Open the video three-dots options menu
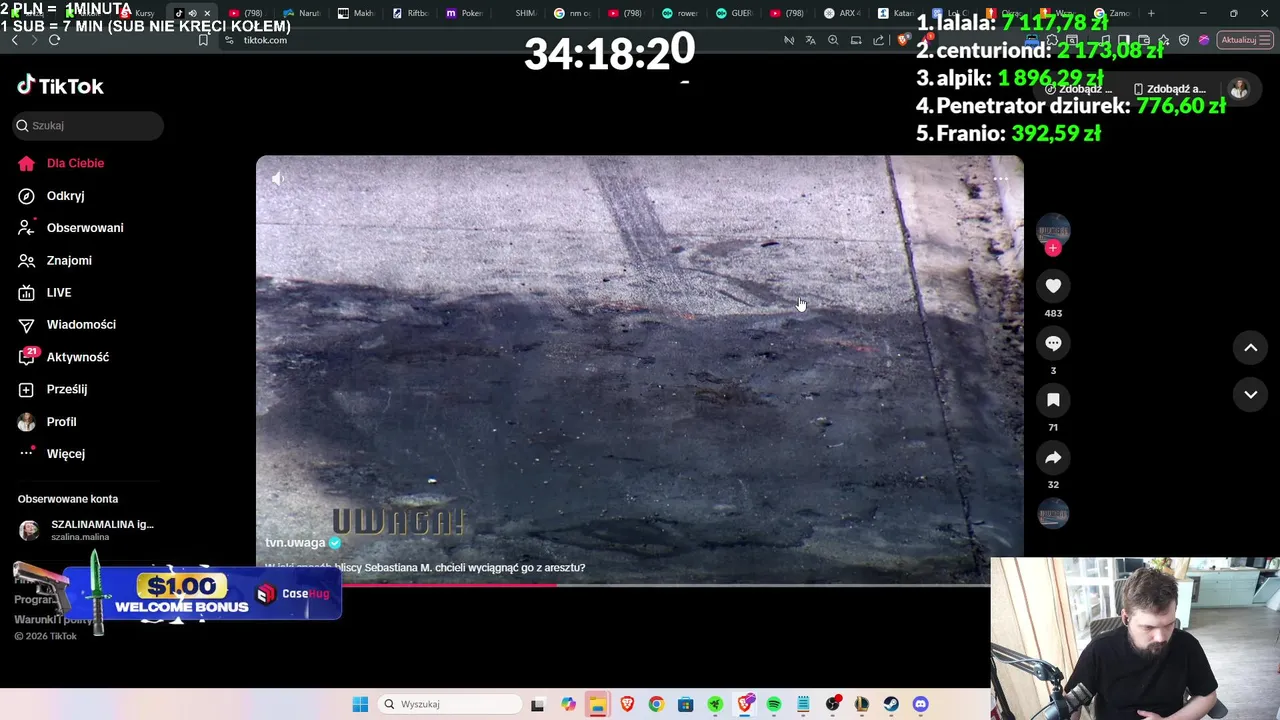 pyautogui.click(x=1000, y=179)
